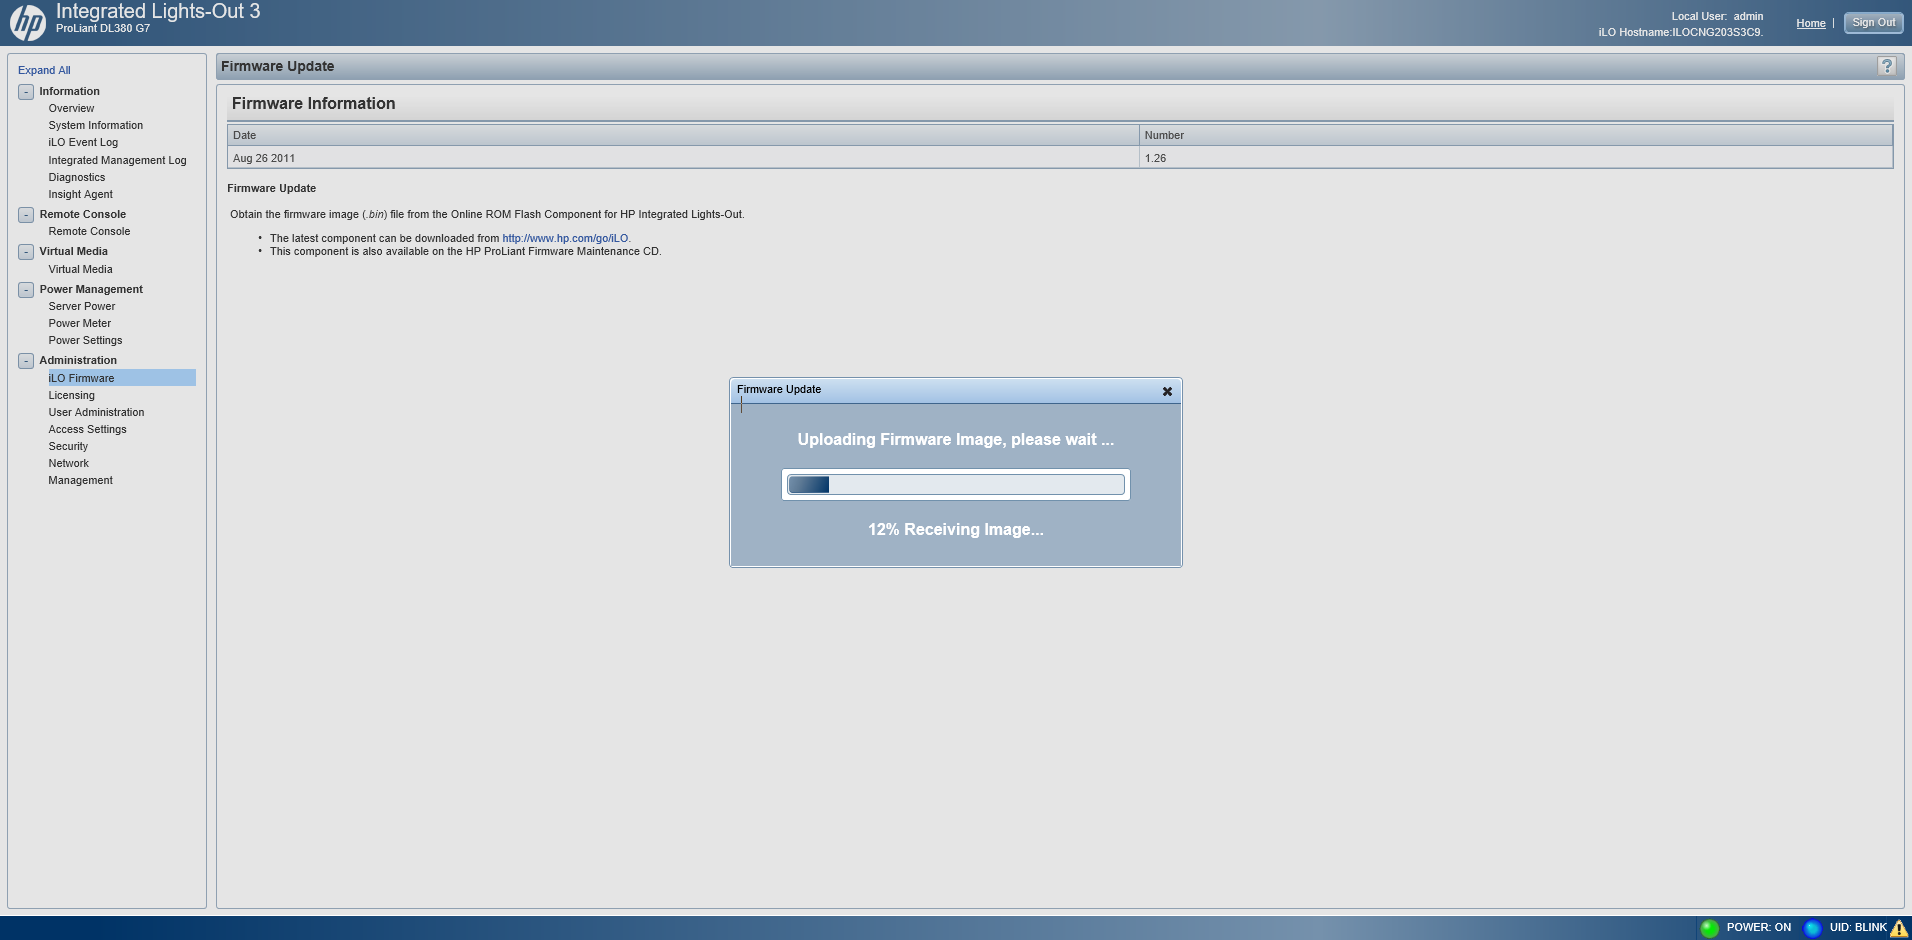Click the firmware upload progress bar
This screenshot has width=1912, height=940.
[956, 485]
